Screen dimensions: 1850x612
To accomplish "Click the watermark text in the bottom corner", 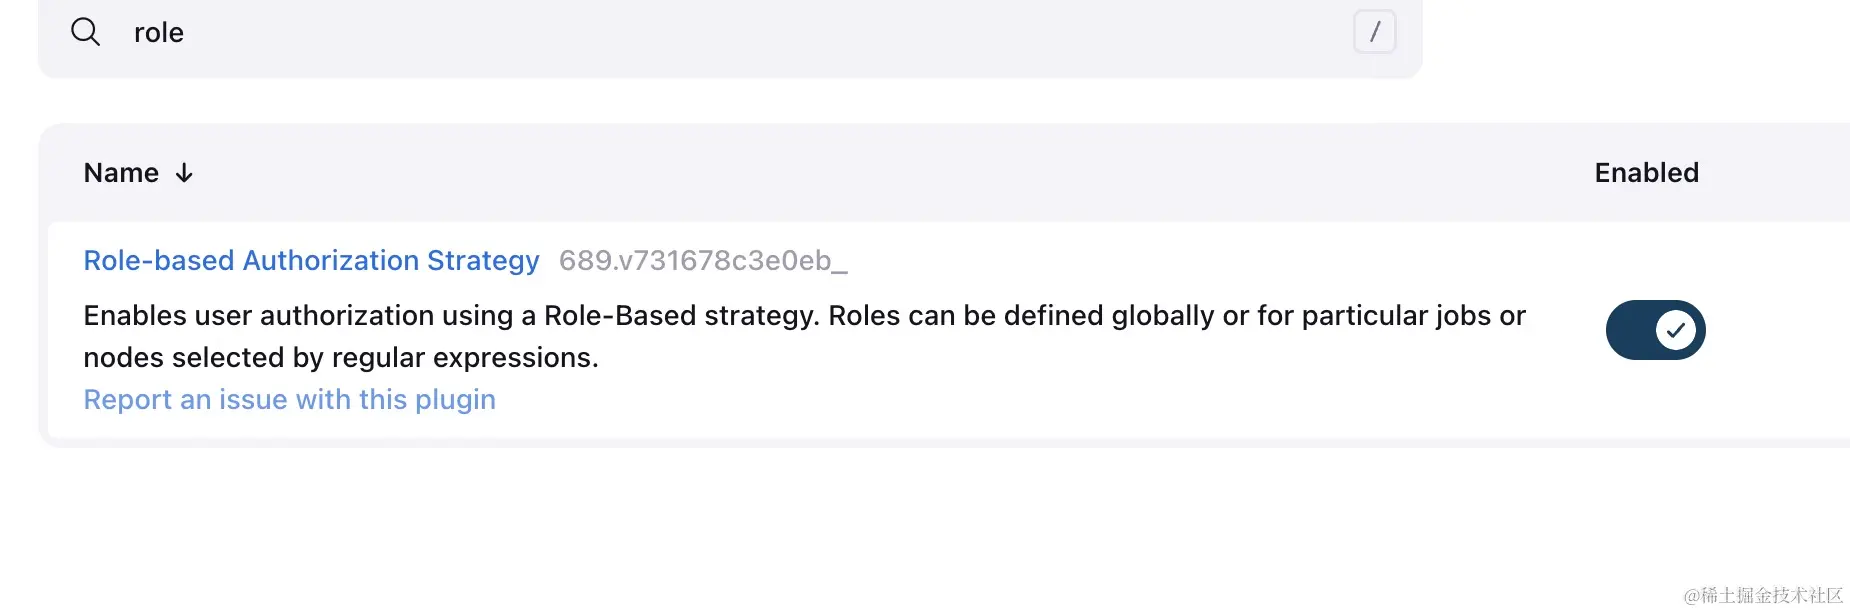I will click(1763, 595).
